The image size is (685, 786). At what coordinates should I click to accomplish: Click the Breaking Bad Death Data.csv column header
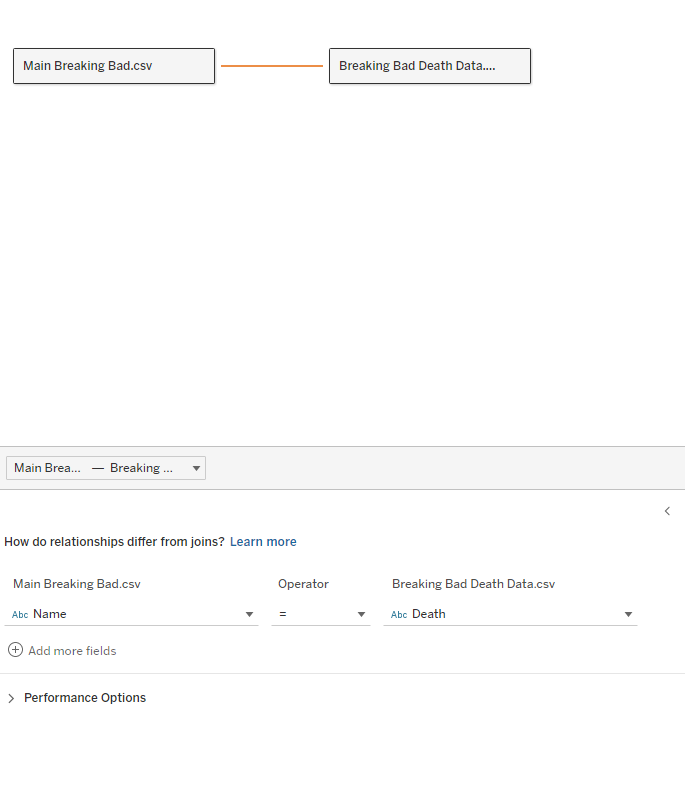point(474,584)
